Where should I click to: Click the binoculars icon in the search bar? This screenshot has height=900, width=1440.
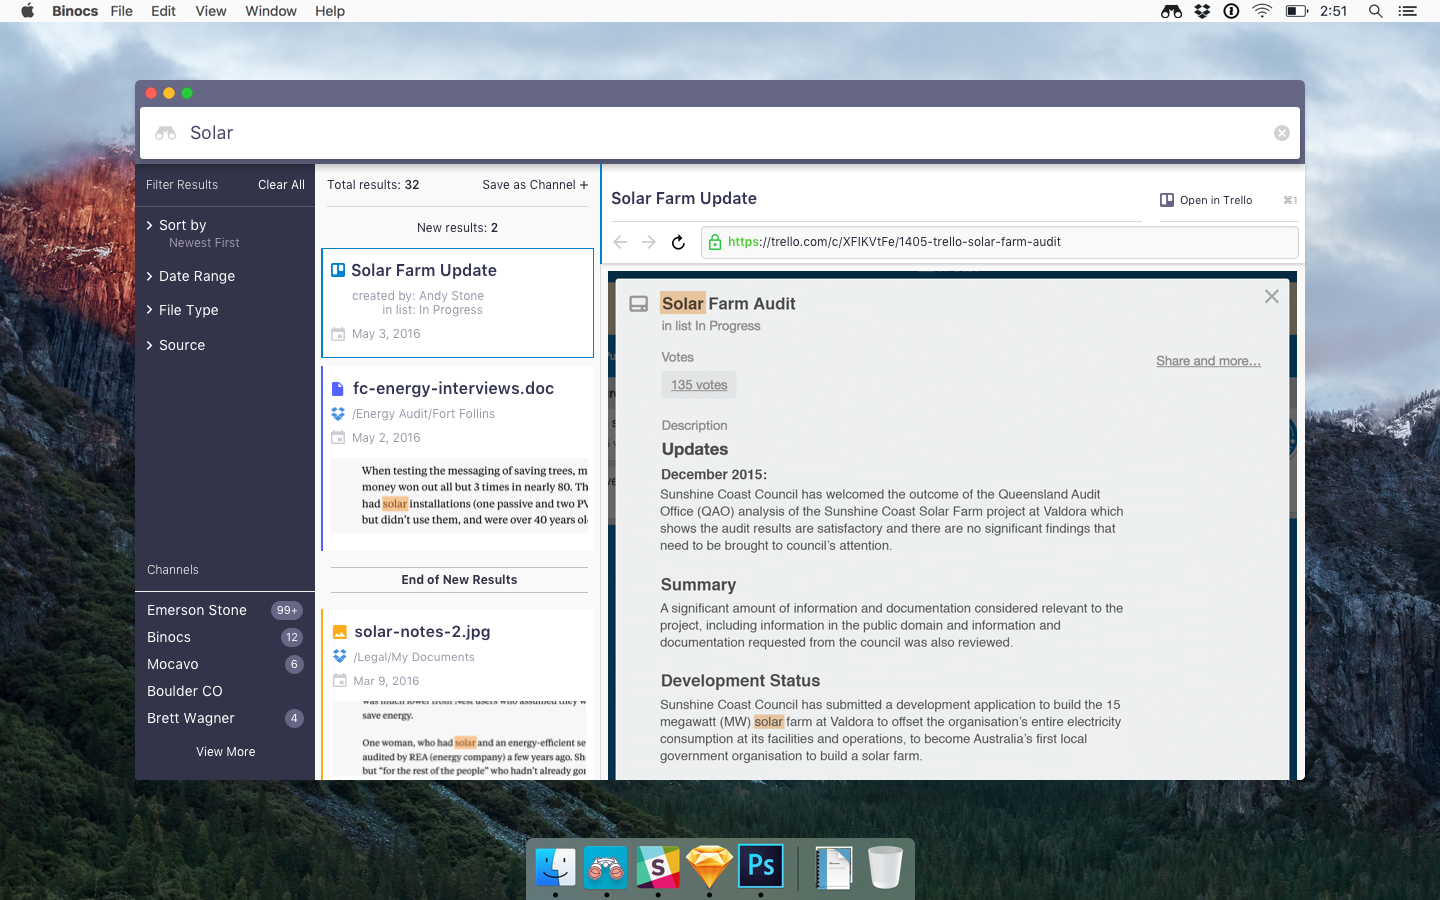[166, 133]
